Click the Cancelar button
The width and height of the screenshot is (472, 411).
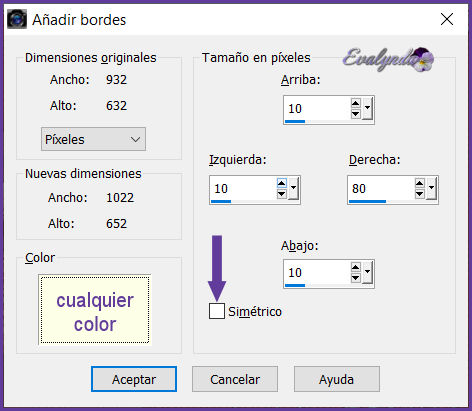pyautogui.click(x=235, y=379)
